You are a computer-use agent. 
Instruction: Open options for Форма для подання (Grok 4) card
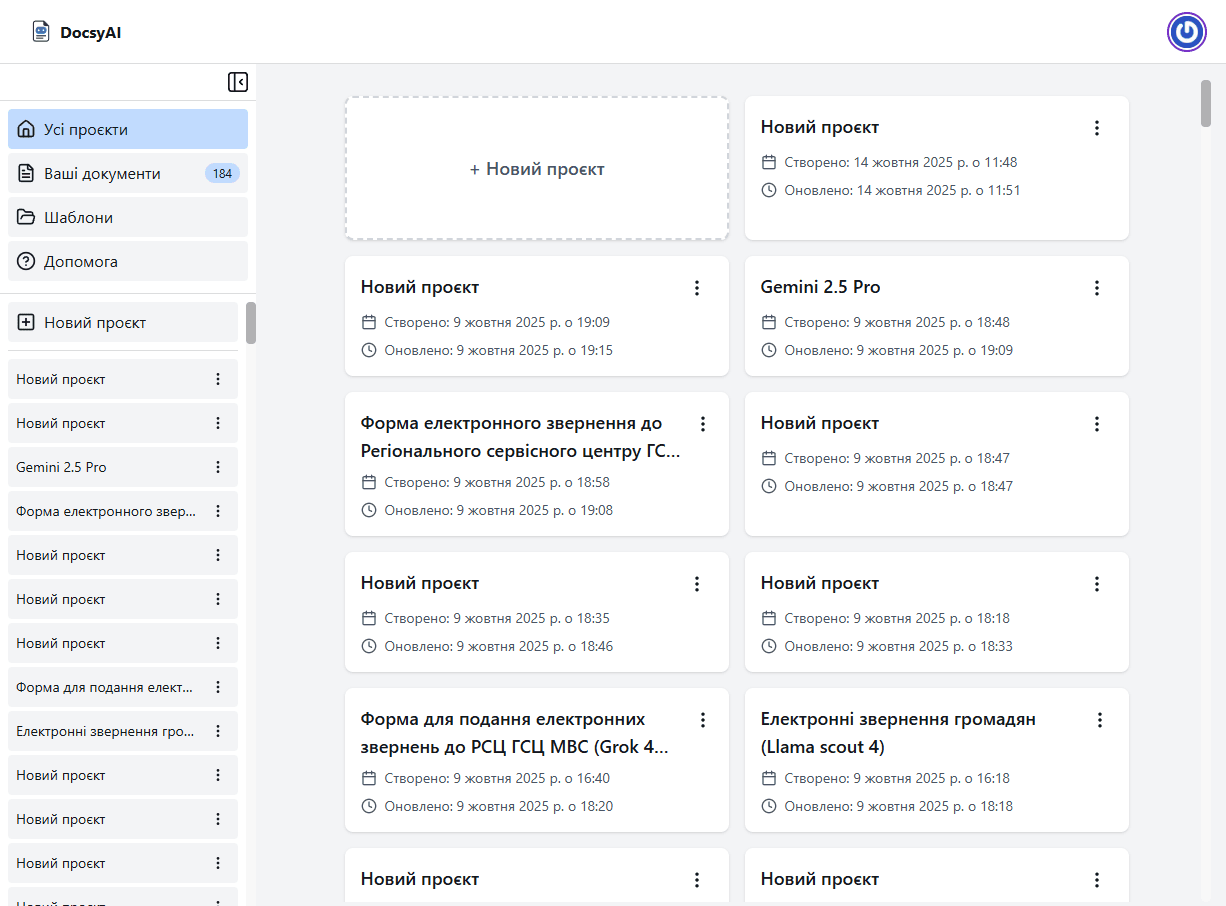coord(703,720)
